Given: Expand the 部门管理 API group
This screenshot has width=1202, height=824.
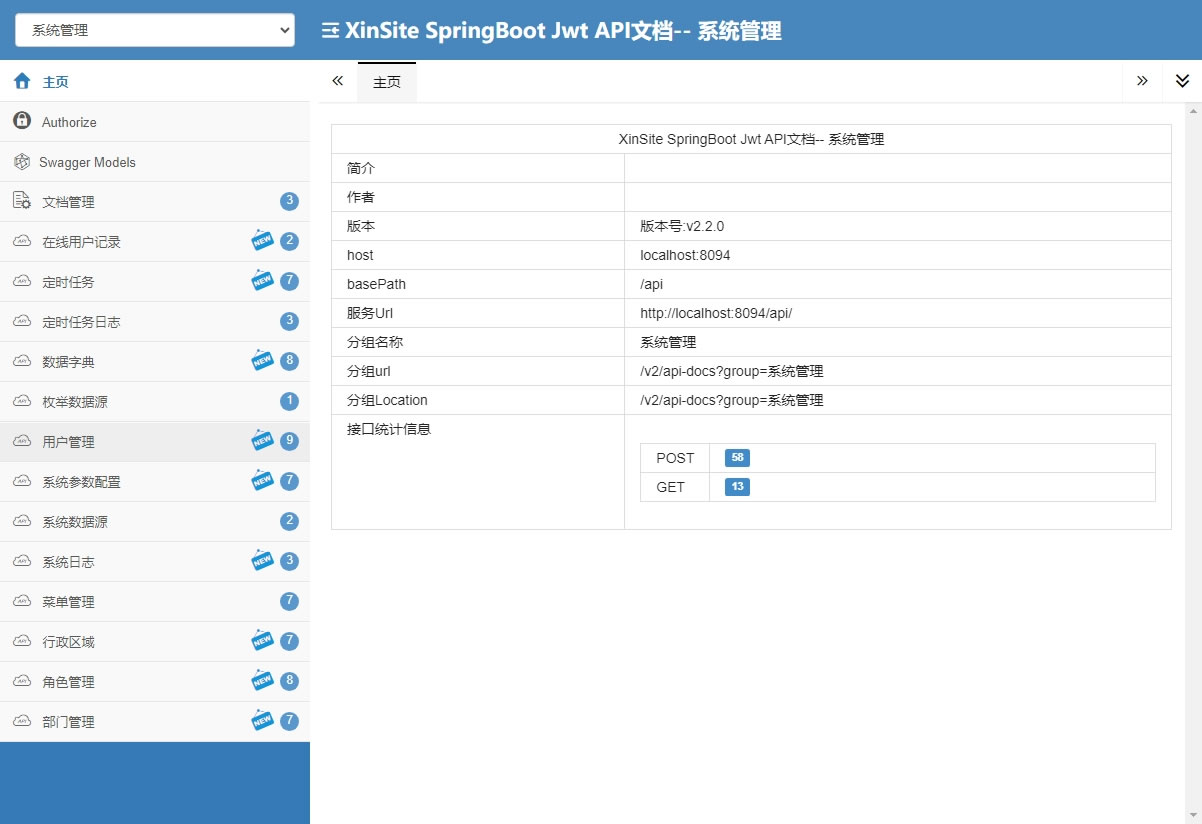Looking at the screenshot, I should tap(155, 721).
